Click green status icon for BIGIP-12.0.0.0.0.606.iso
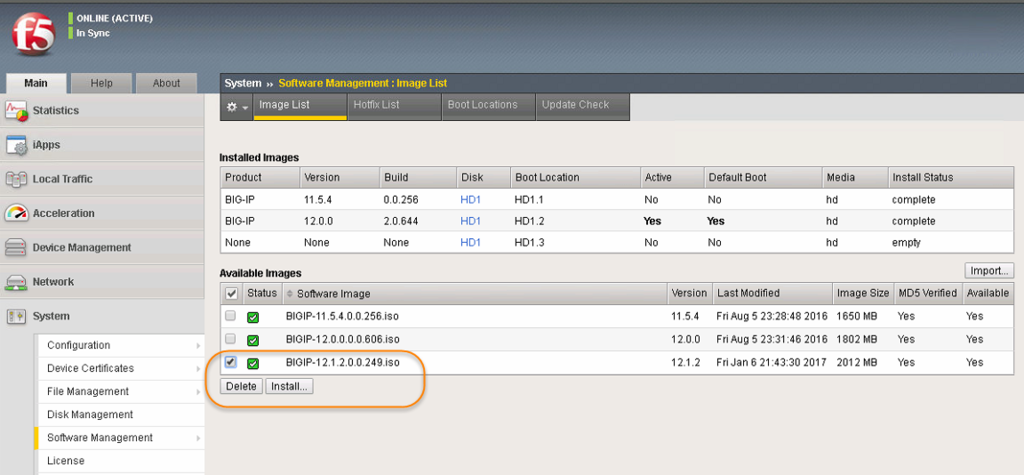Screen dimensions: 1024x475 coord(253,340)
